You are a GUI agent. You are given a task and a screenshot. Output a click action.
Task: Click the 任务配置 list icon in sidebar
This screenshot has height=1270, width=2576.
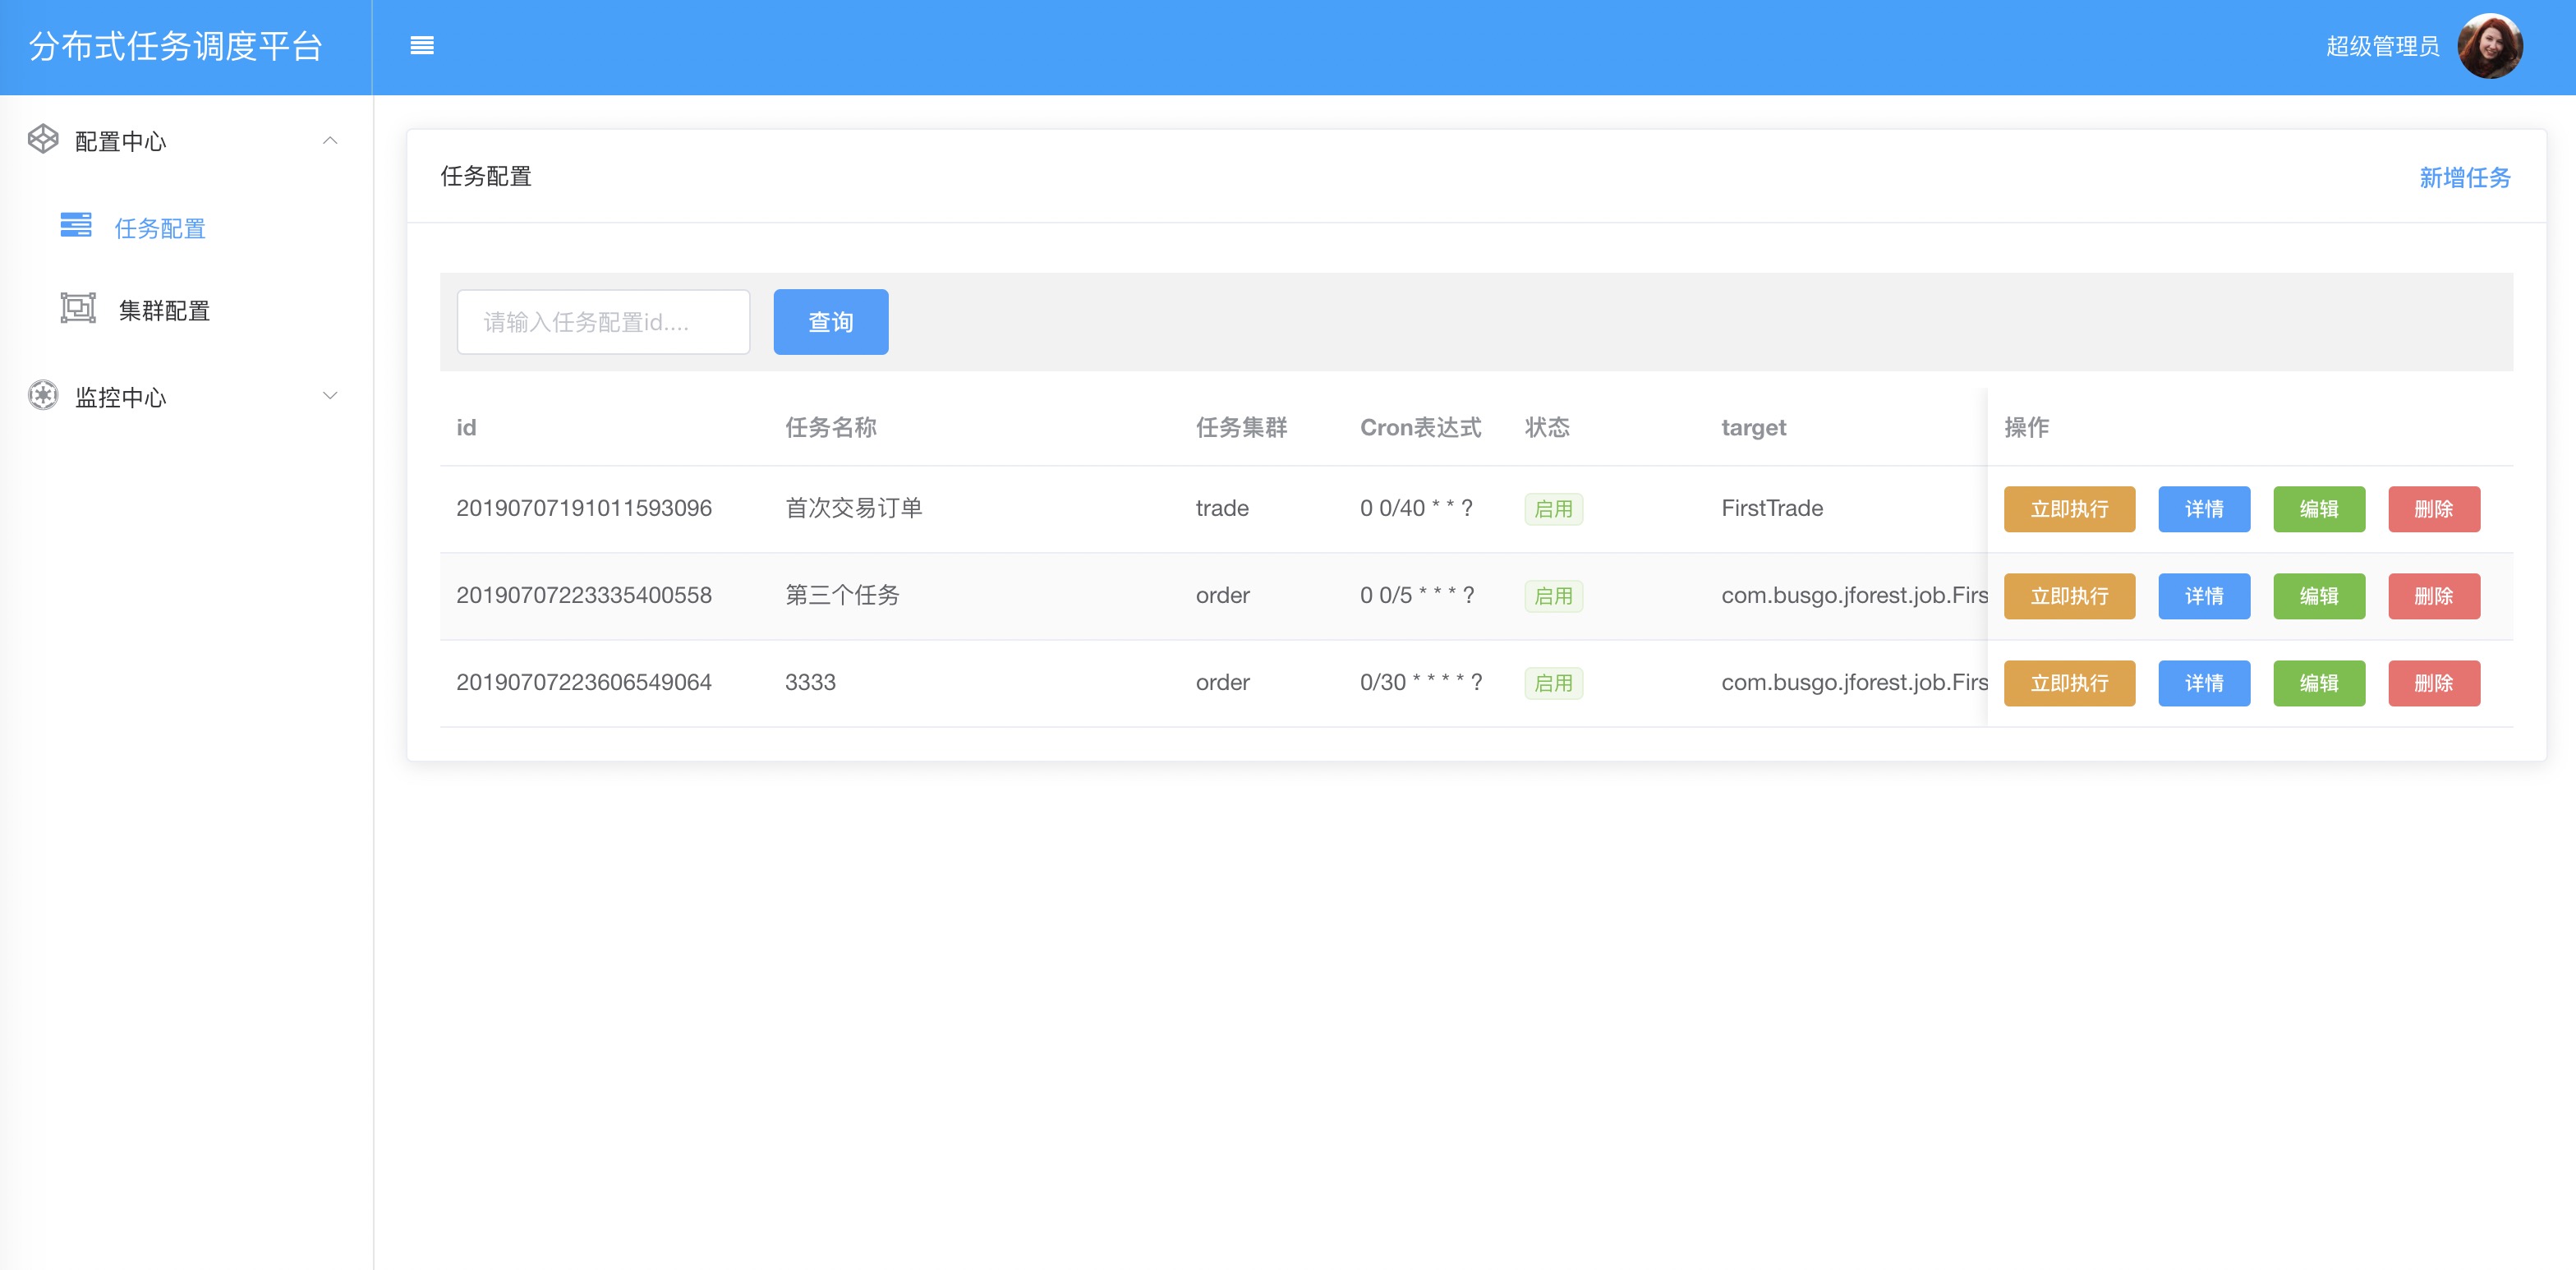coord(76,226)
